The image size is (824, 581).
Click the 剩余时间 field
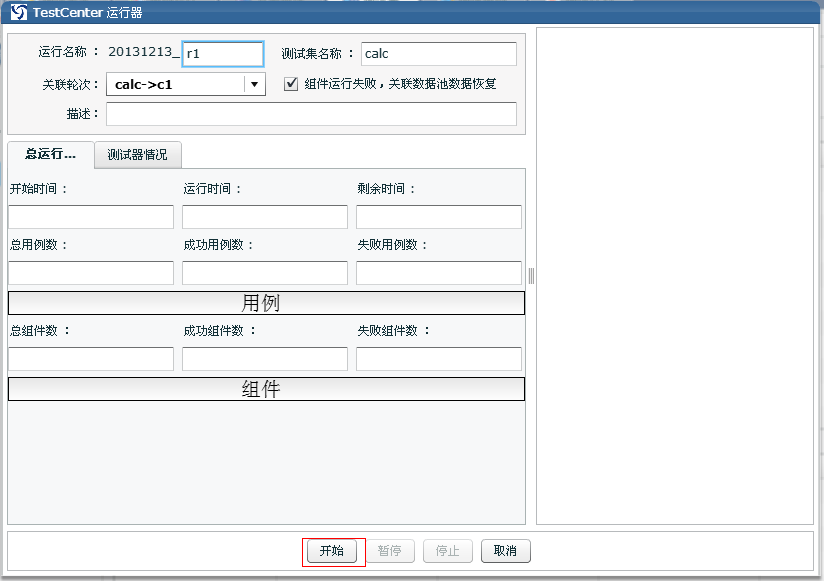[439, 217]
